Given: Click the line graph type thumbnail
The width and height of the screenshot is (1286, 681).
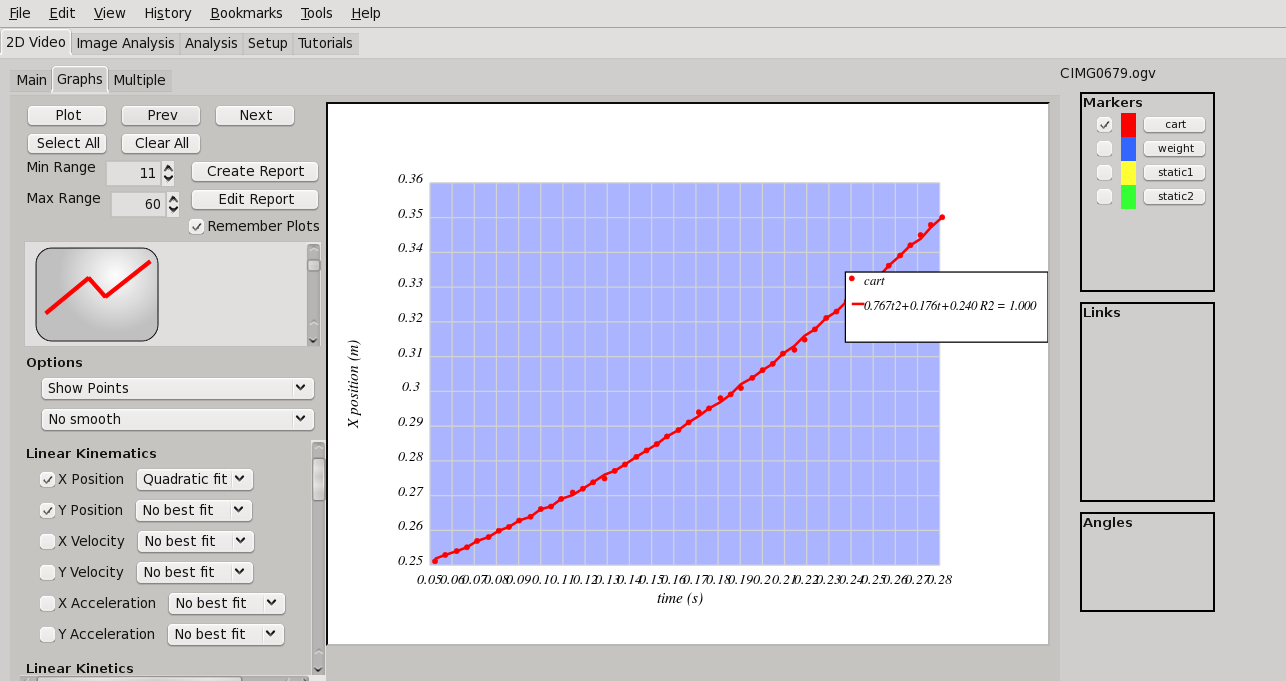Looking at the screenshot, I should click(97, 294).
